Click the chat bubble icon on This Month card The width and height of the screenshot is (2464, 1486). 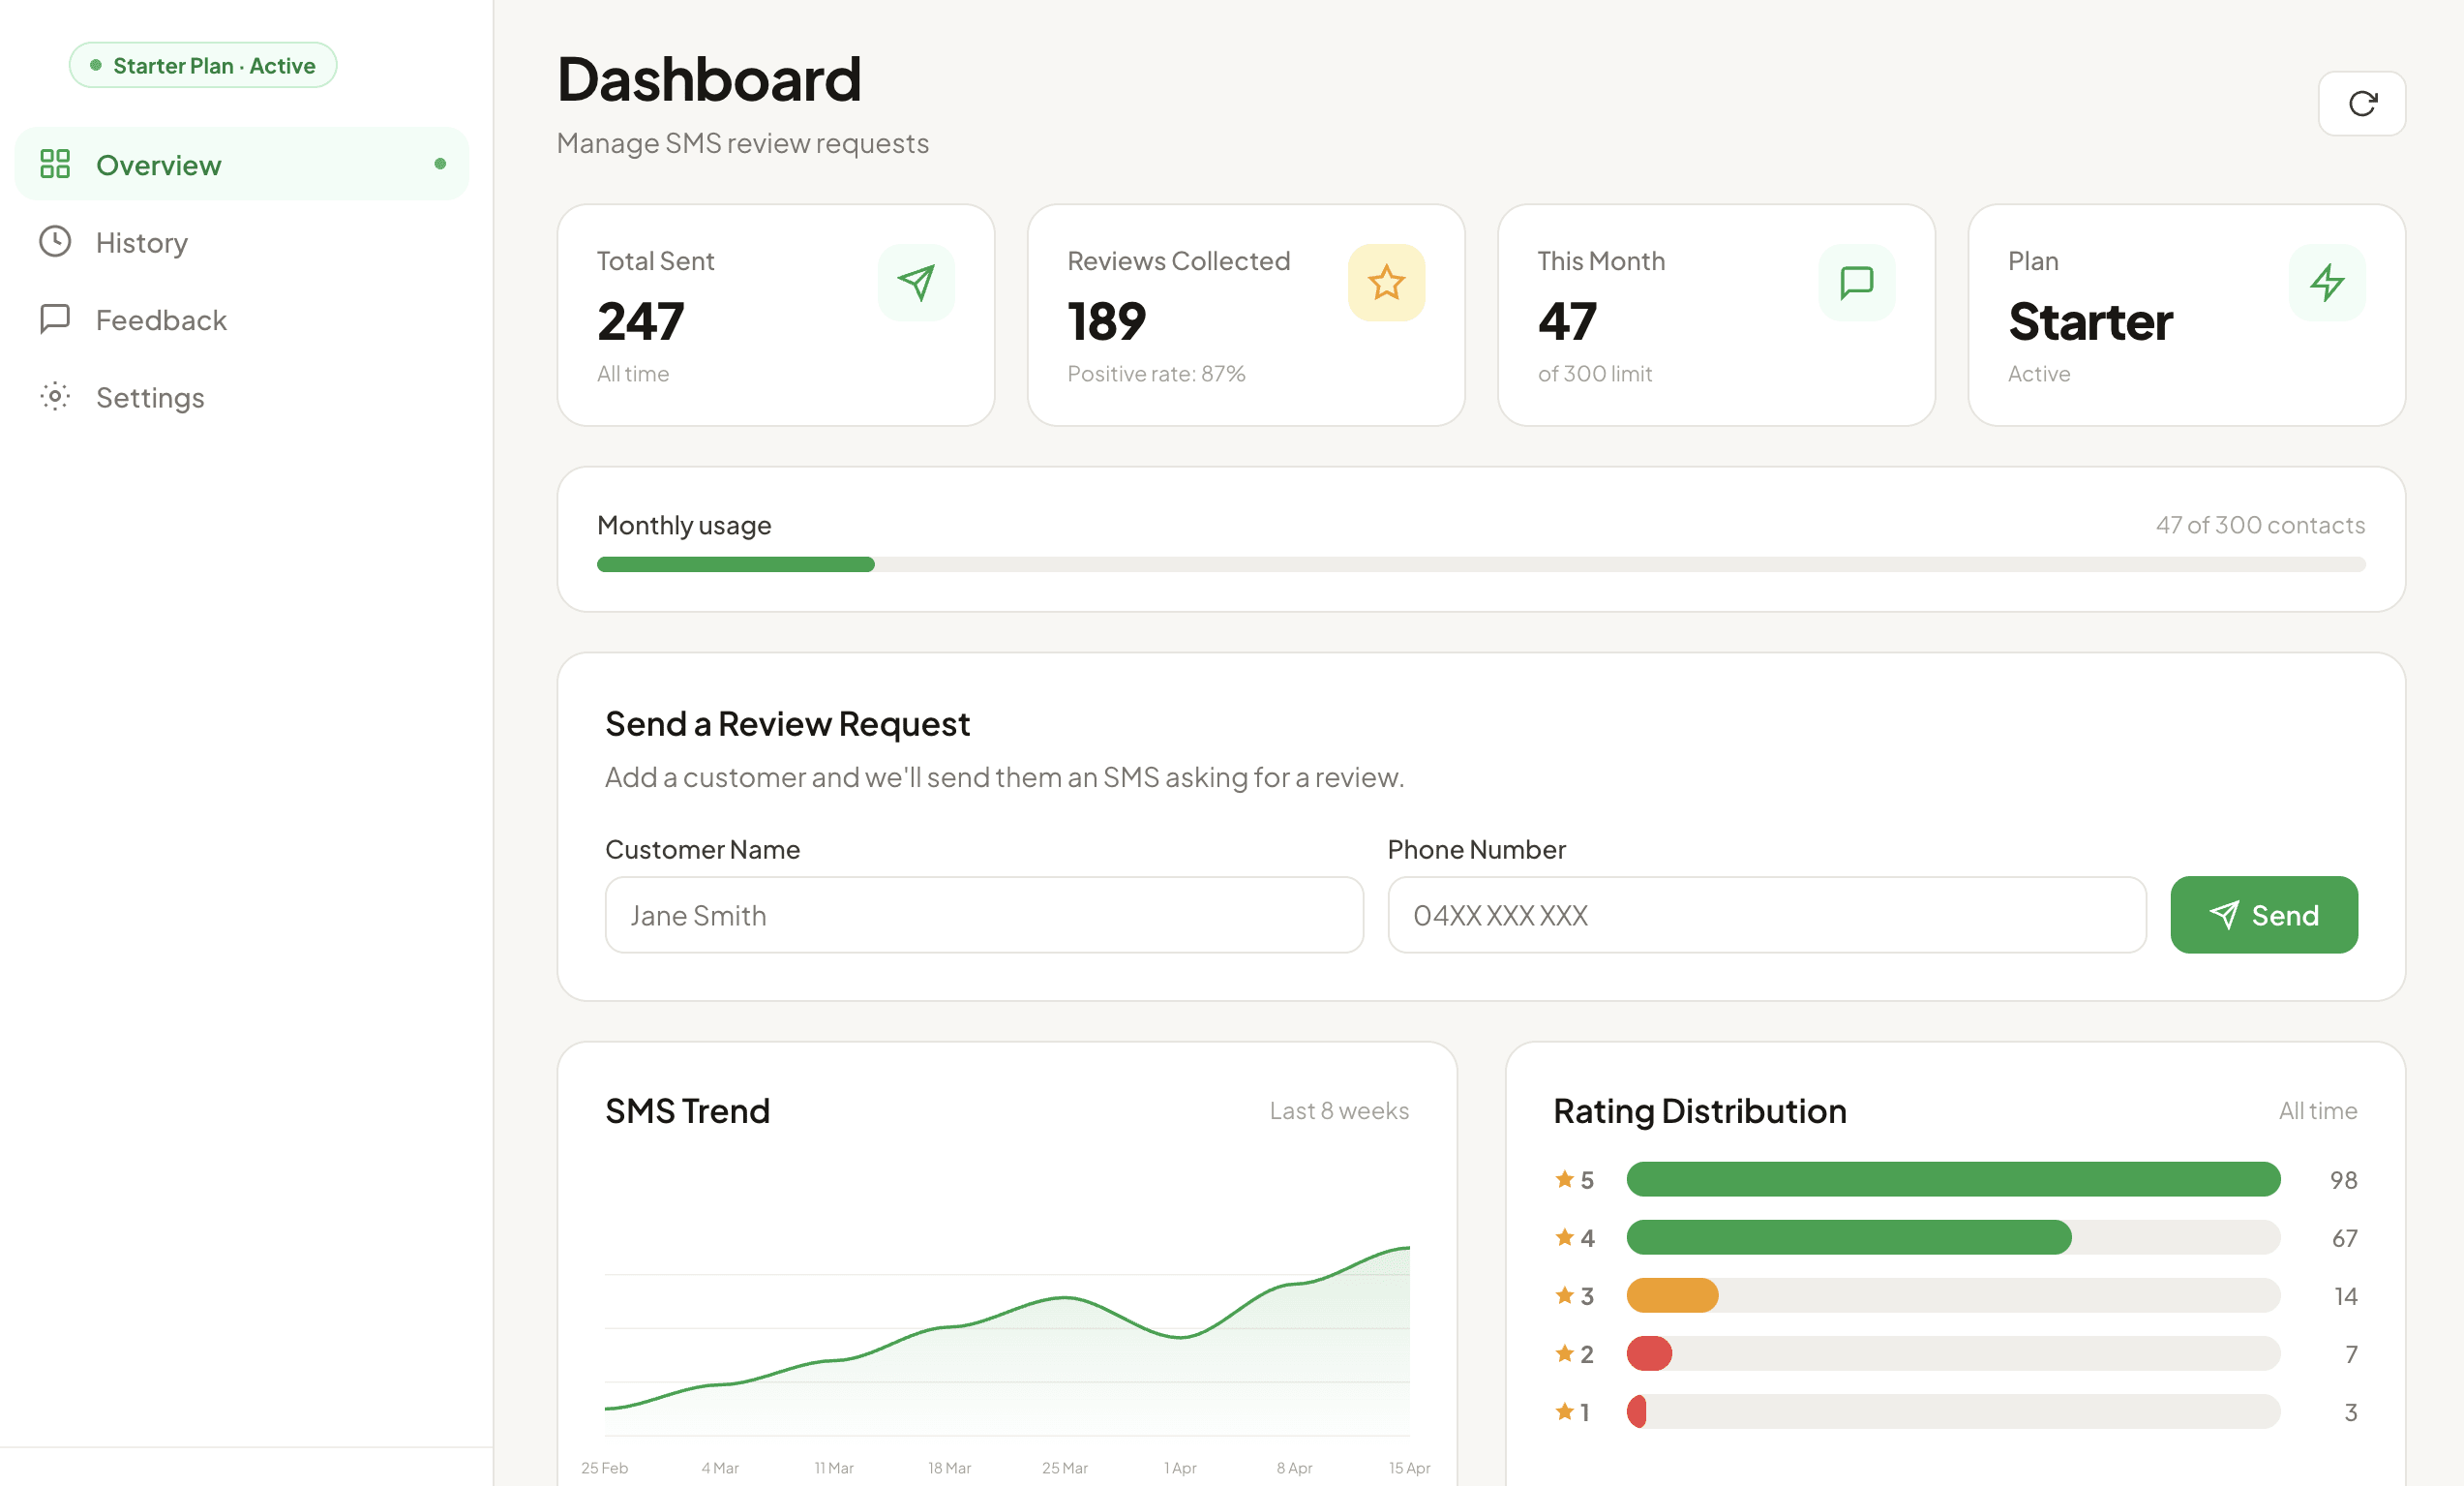click(1856, 282)
